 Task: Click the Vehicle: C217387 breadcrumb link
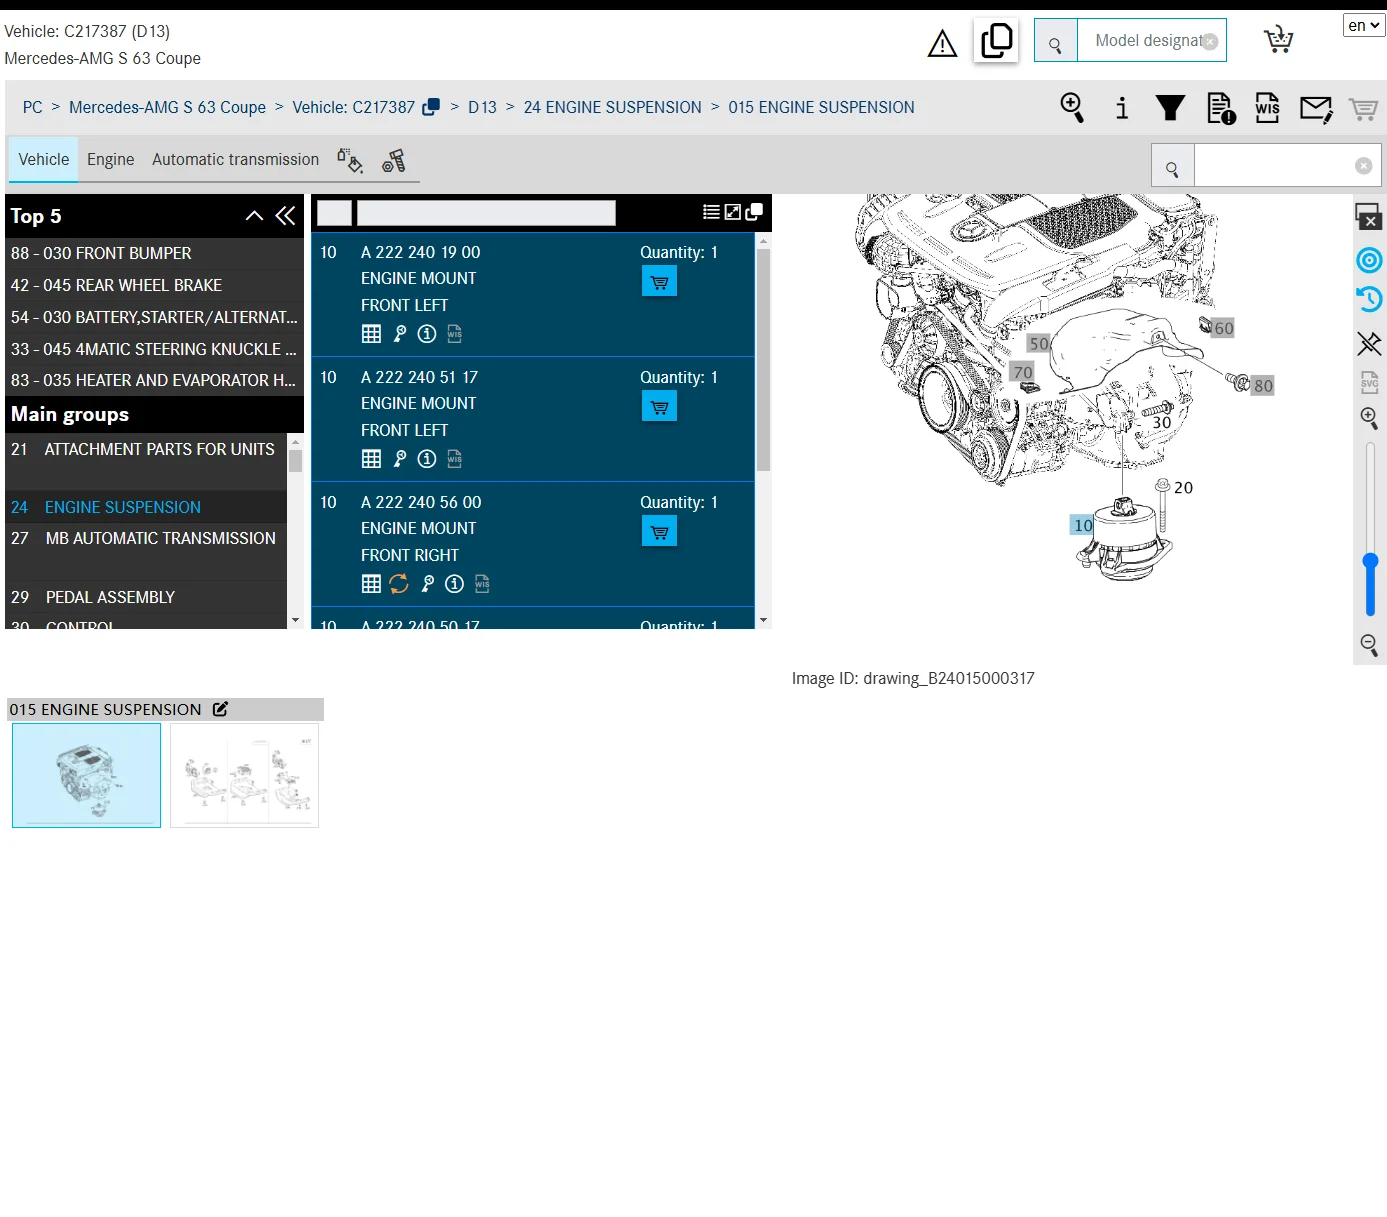tap(353, 107)
